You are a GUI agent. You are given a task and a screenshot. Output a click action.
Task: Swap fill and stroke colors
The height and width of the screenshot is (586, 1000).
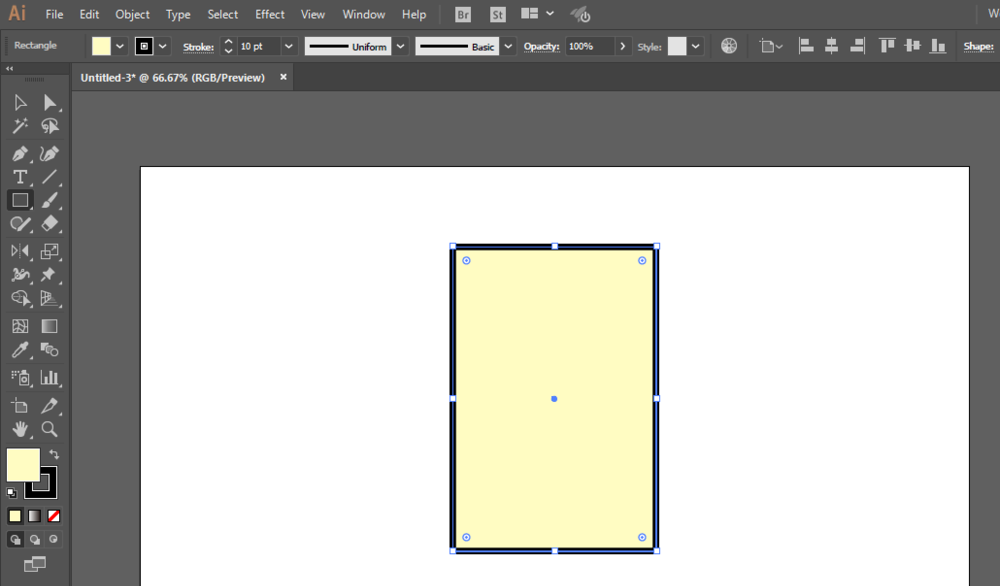[x=54, y=455]
